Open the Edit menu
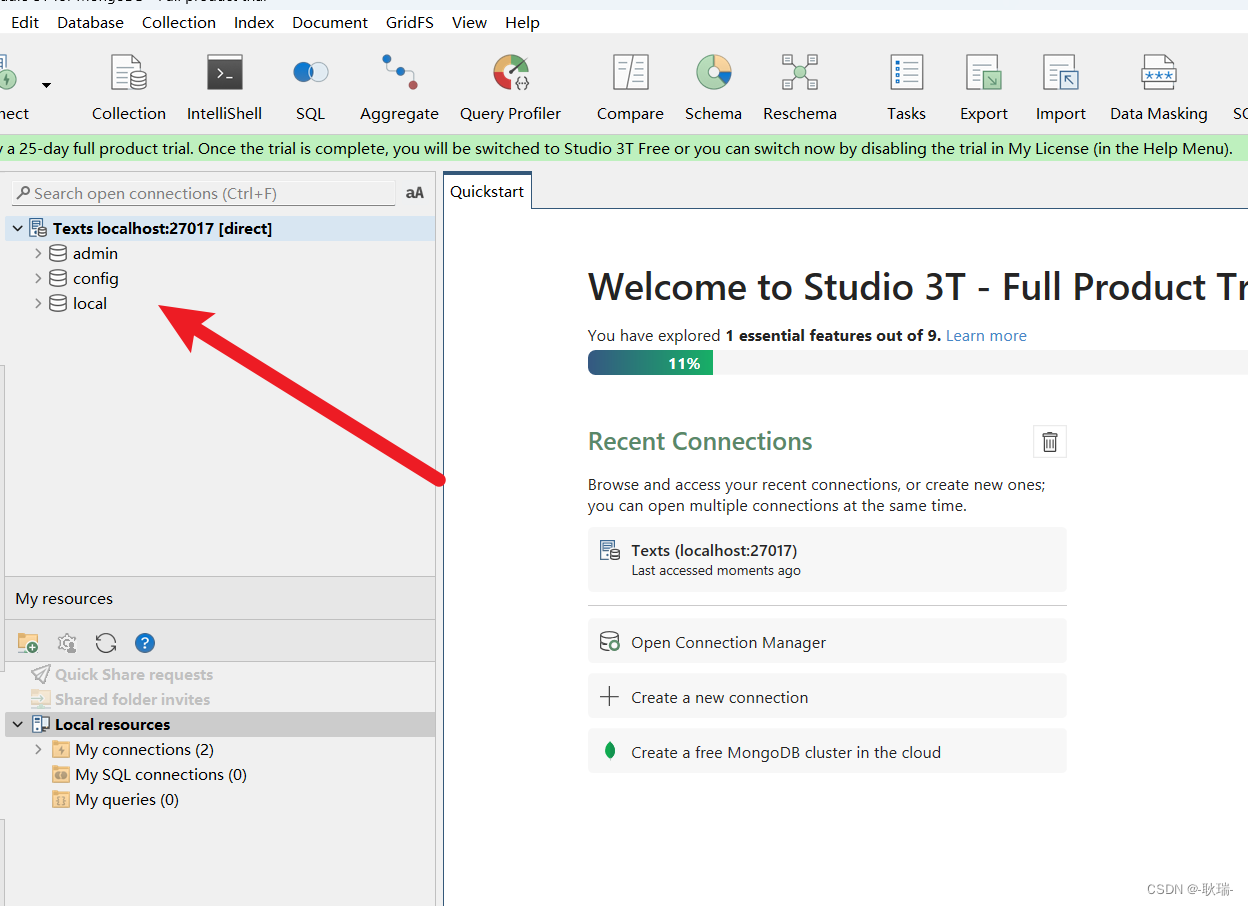This screenshot has width=1248, height=906. coord(25,22)
